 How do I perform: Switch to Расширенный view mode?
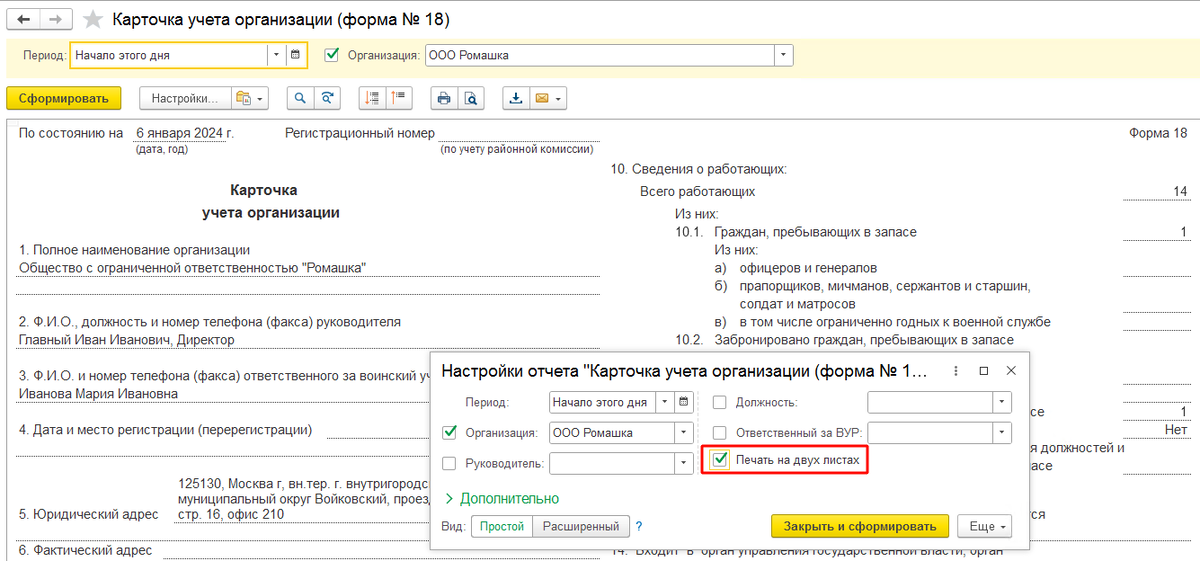click(x=581, y=526)
